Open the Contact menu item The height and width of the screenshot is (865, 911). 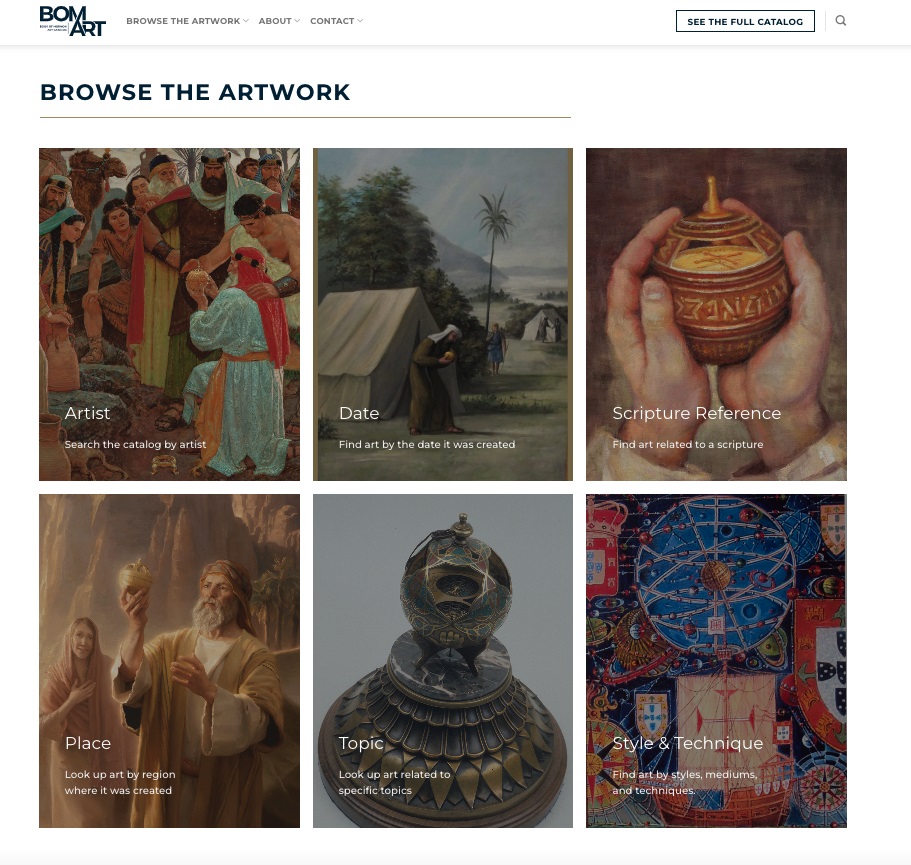coord(332,21)
